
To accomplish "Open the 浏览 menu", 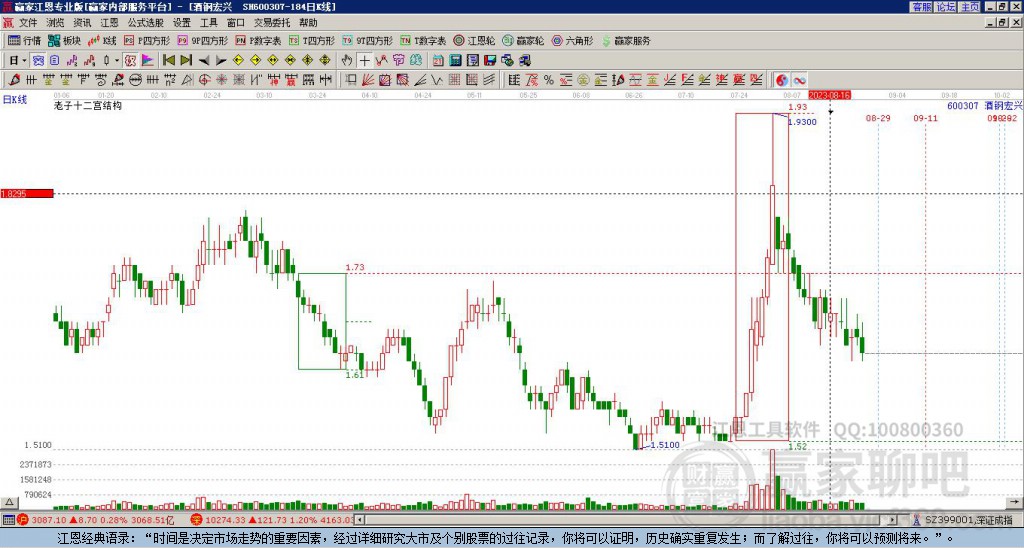I will click(55, 23).
